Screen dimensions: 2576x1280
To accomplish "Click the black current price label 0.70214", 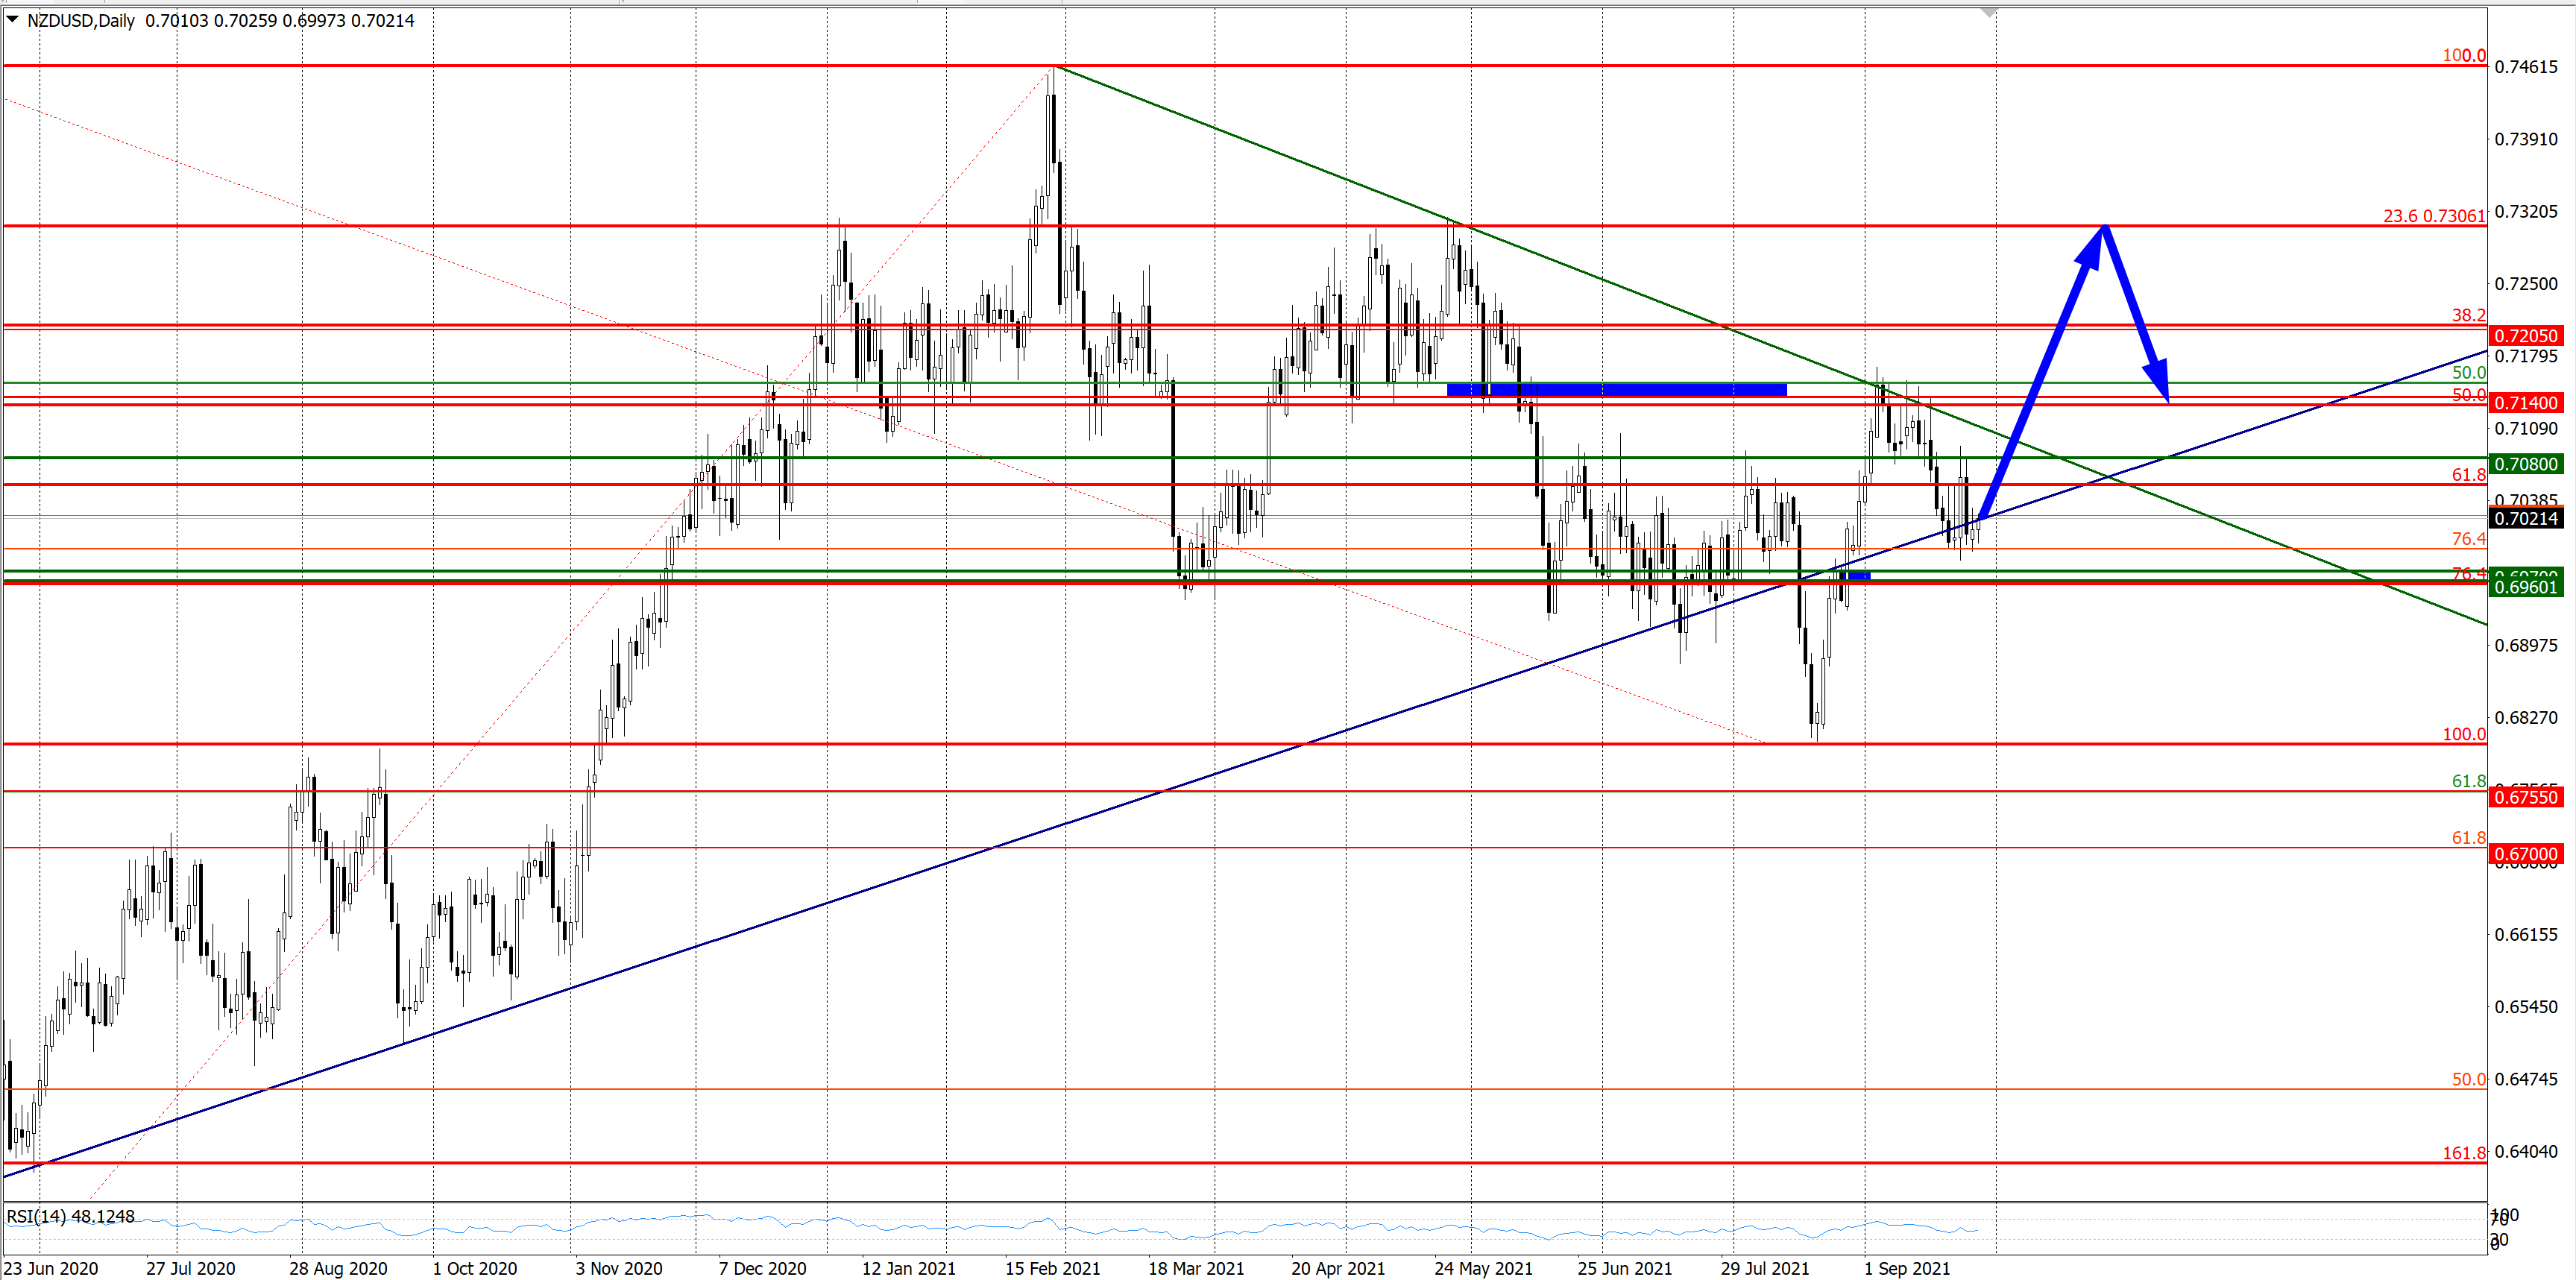I will (x=2525, y=518).
